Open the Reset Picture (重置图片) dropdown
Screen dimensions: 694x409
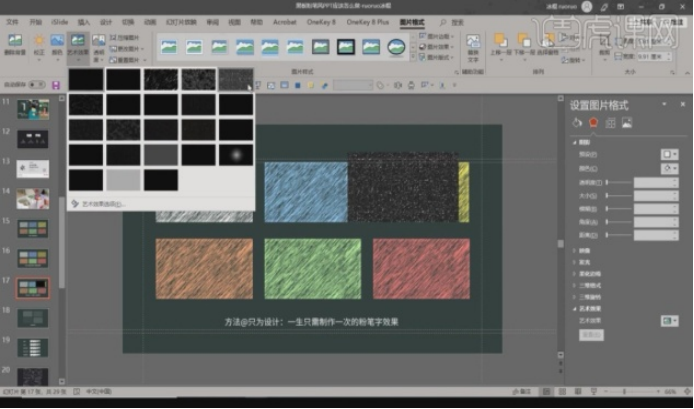[127, 60]
